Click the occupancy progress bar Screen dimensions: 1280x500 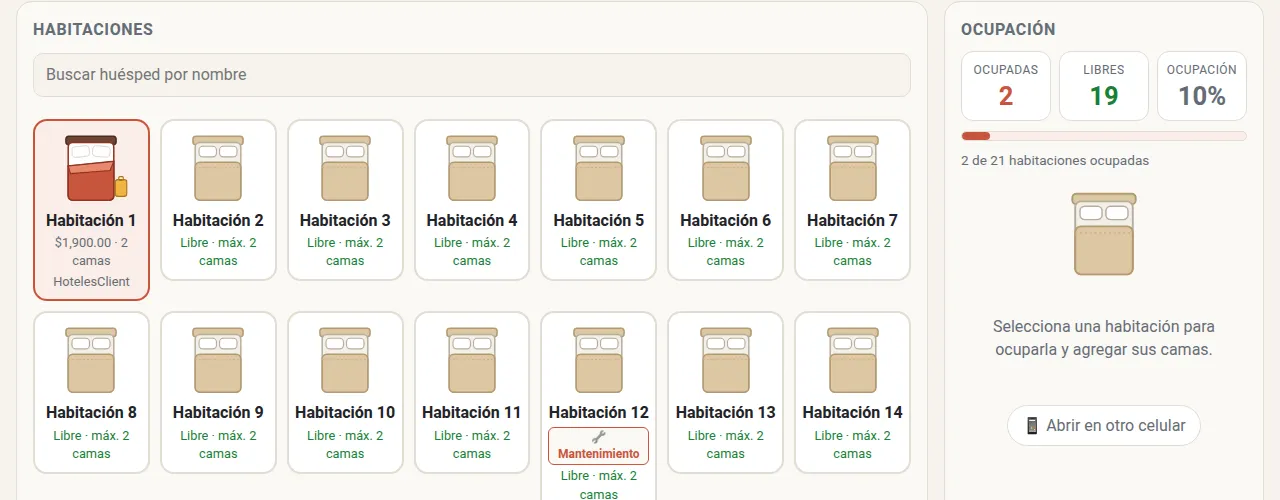pos(1104,136)
